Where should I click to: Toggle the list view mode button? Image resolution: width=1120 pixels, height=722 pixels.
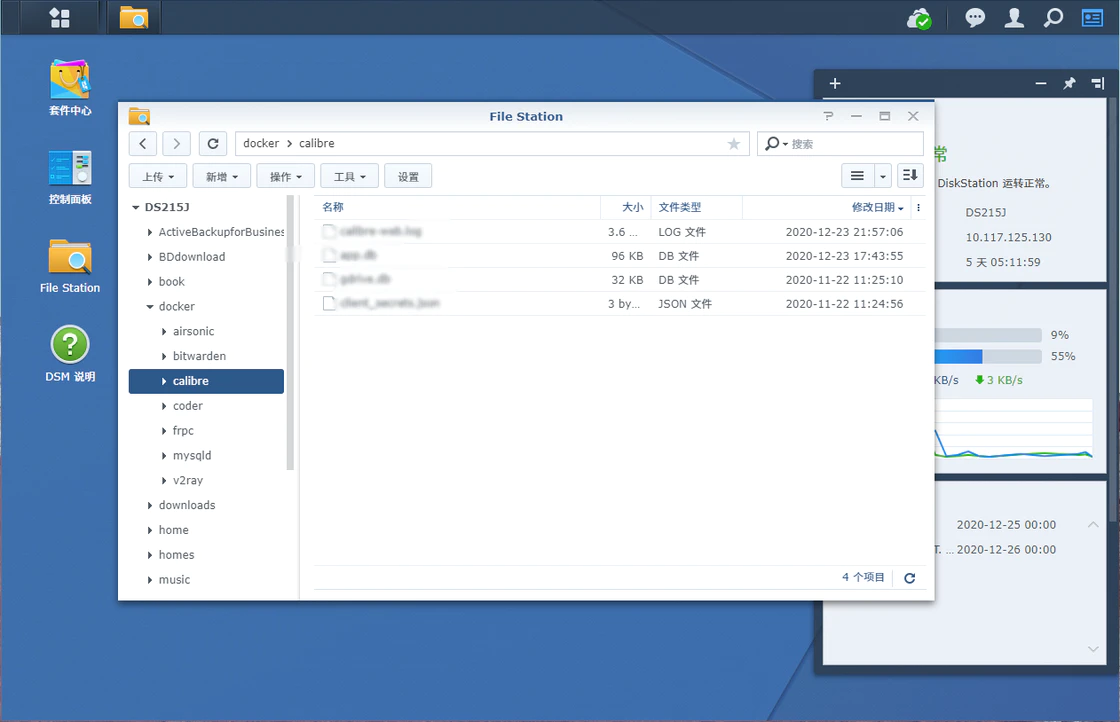pos(857,176)
